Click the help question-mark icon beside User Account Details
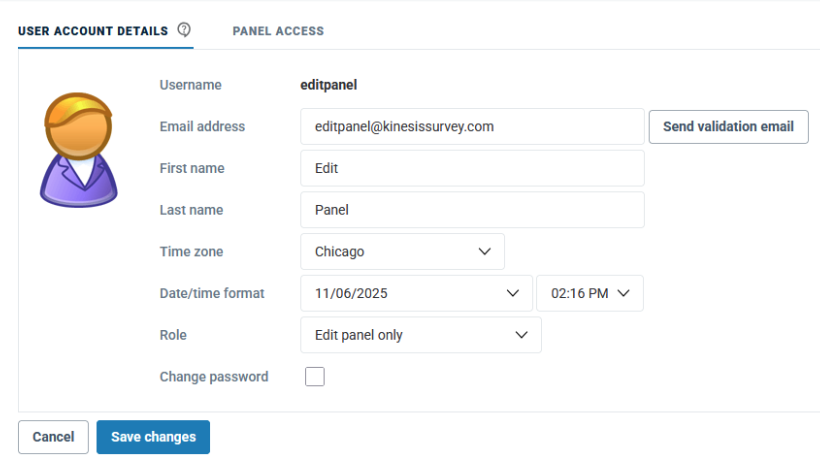820x460 pixels. pyautogui.click(x=184, y=30)
